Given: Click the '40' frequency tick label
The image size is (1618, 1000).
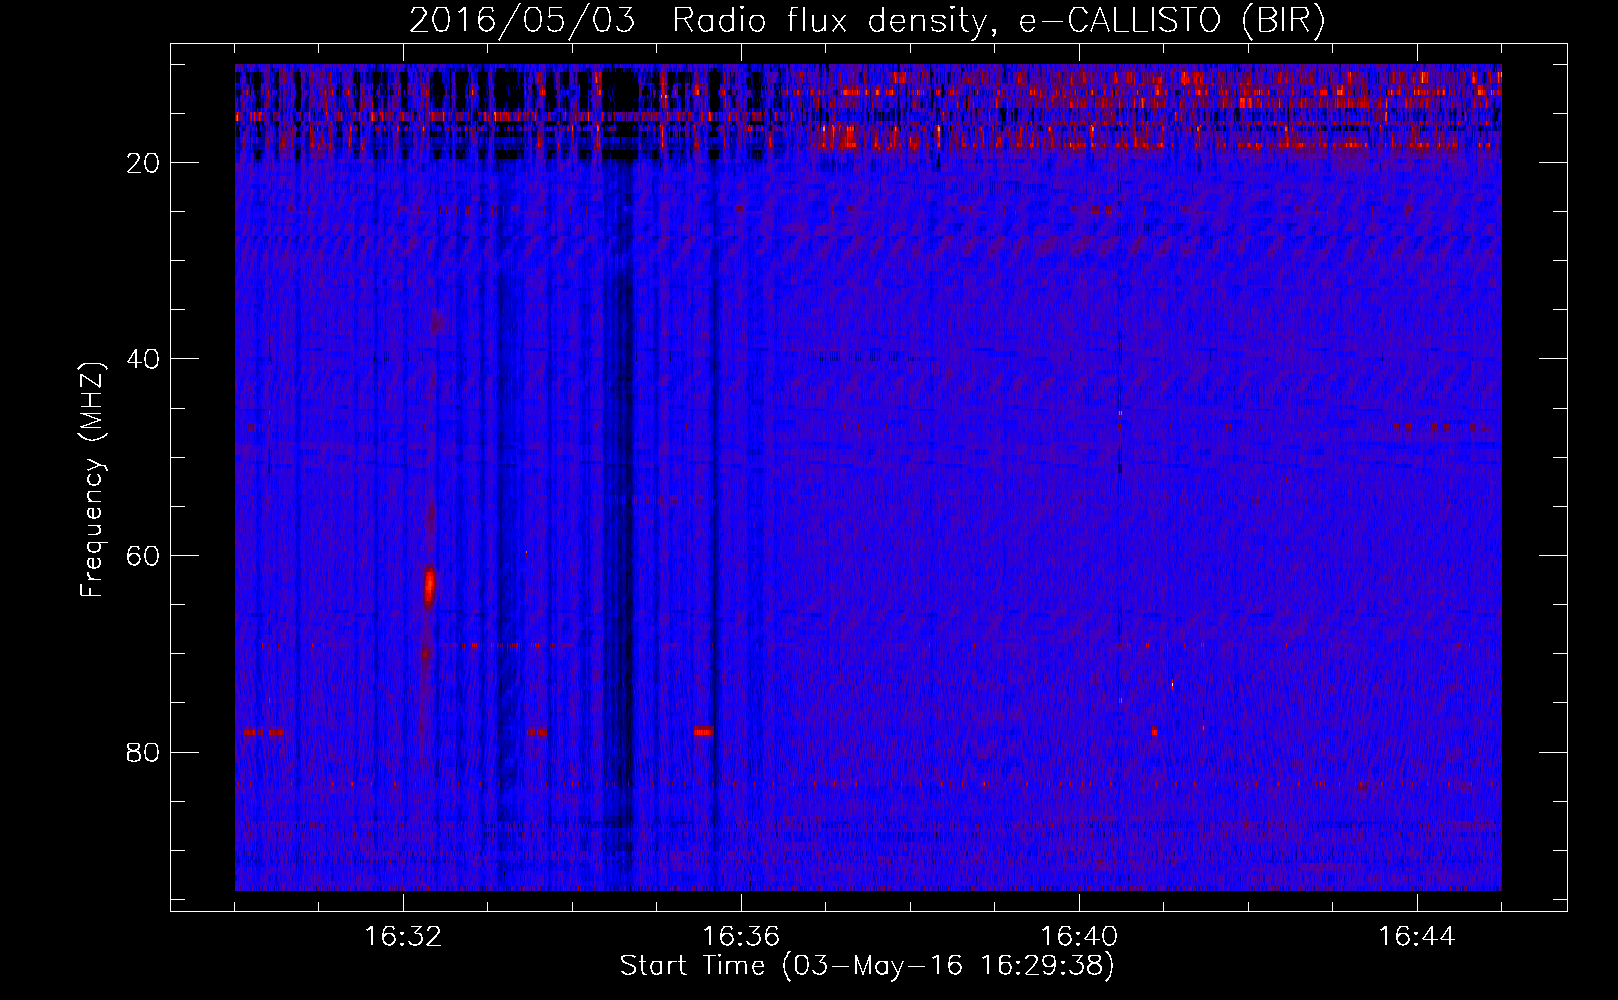Looking at the screenshot, I should click(144, 359).
